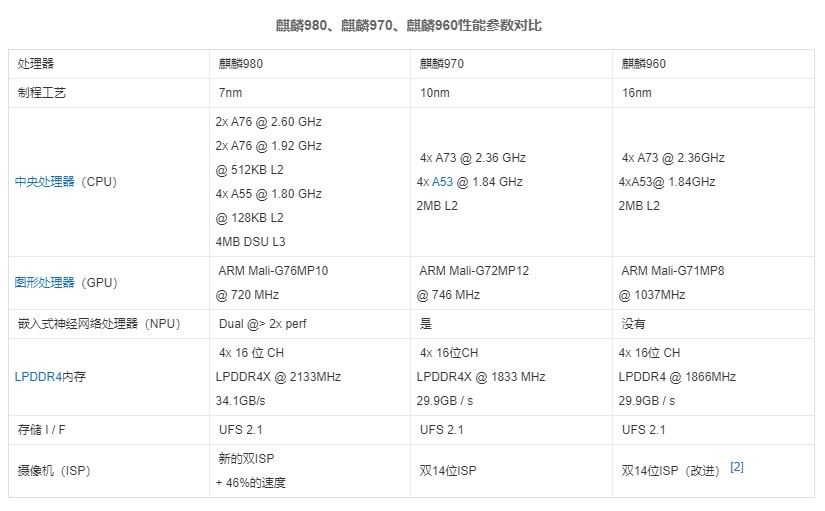Click the ARM Mali-G72MP12 text
The image size is (825, 511).
(474, 271)
